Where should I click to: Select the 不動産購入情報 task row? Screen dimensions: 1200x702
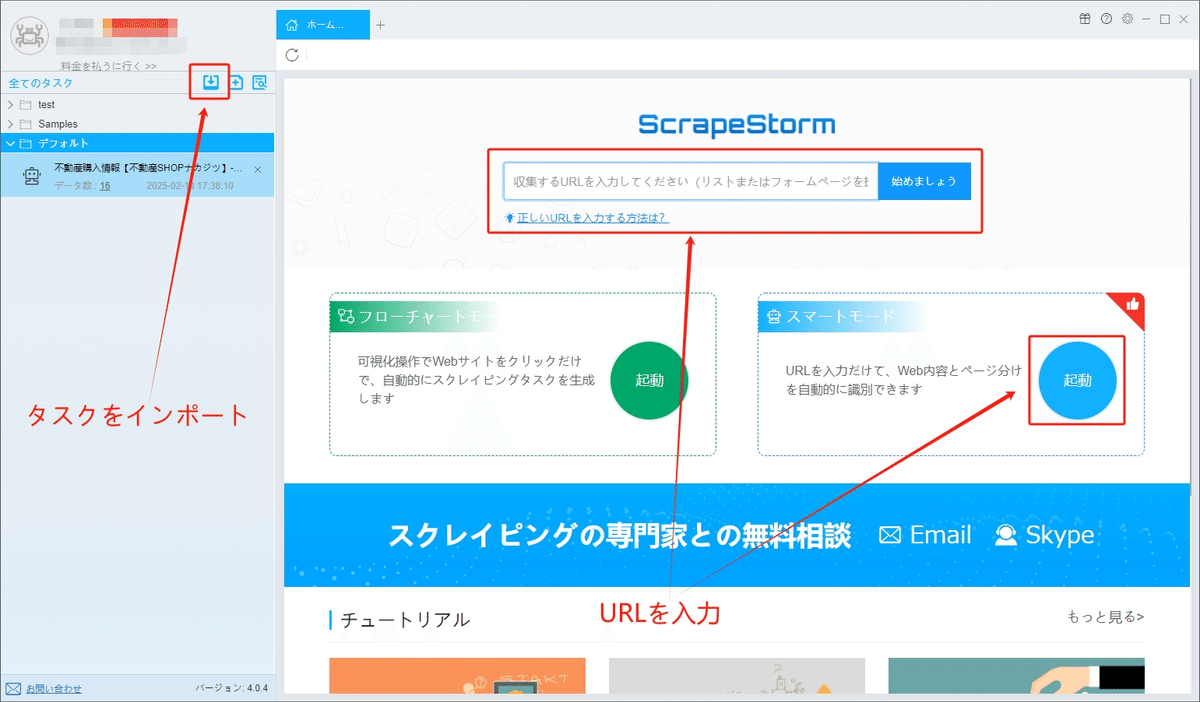137,174
